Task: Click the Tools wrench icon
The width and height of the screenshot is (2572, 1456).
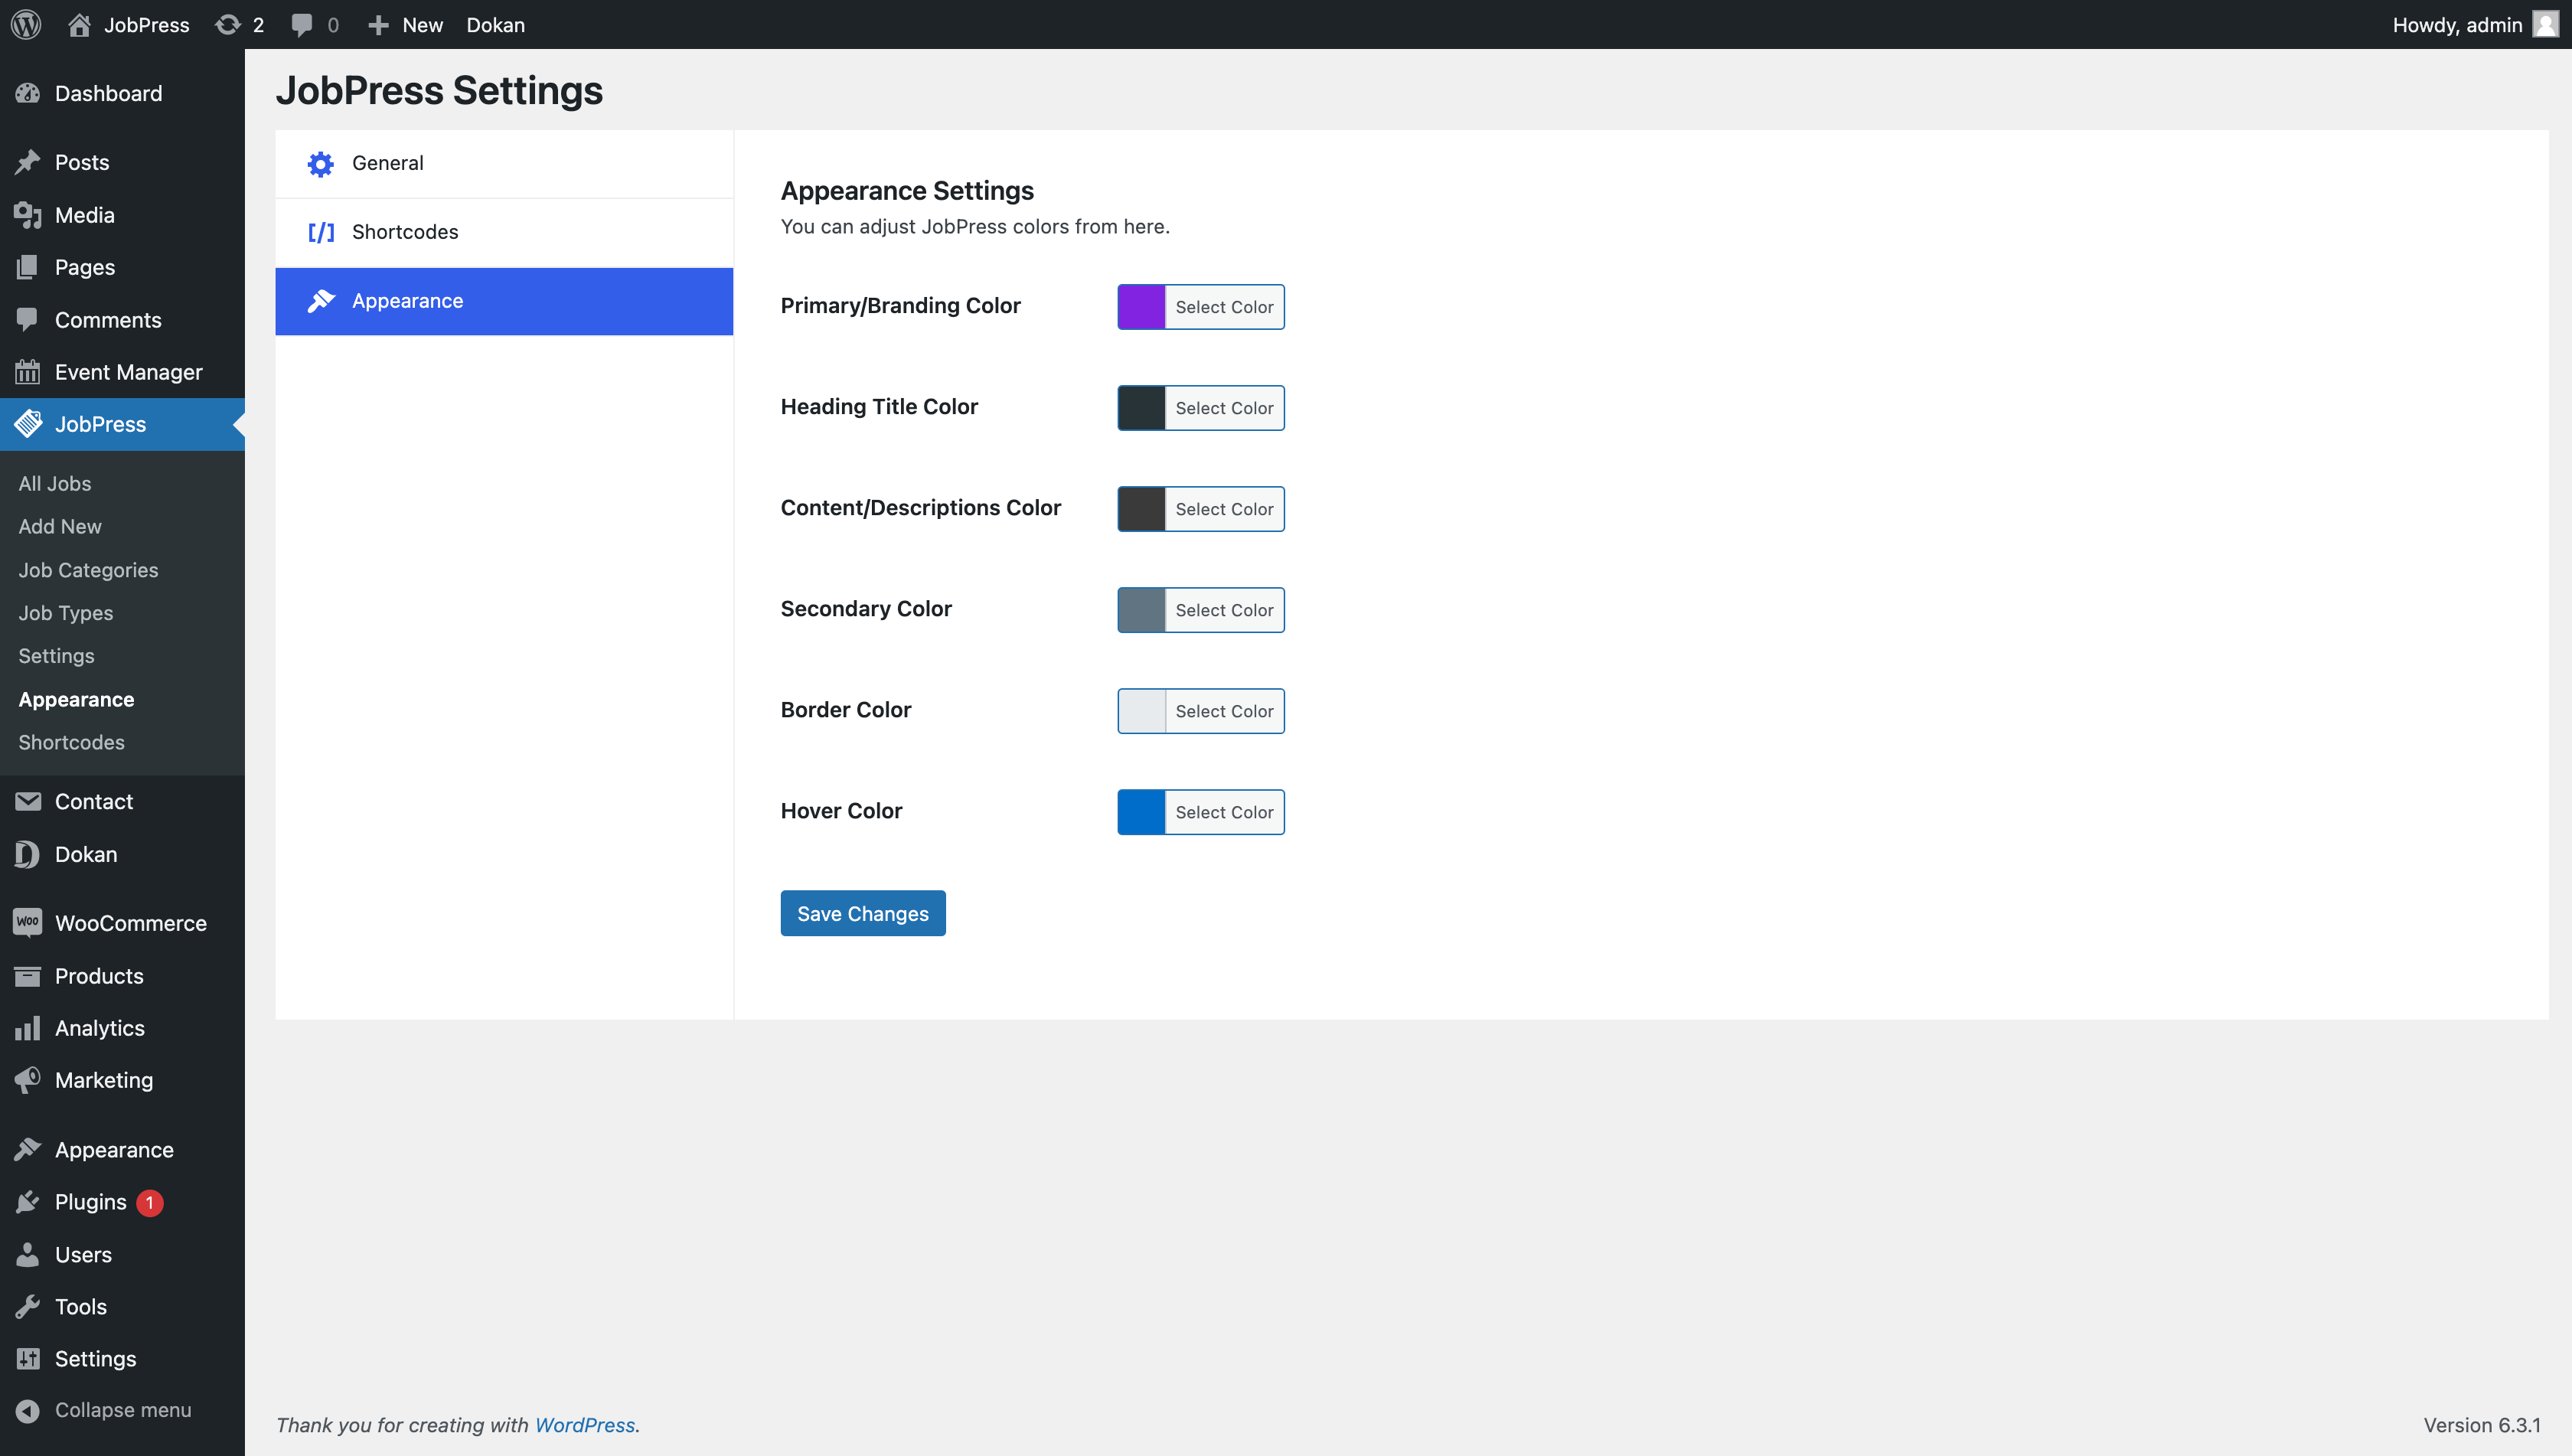Action: point(28,1306)
